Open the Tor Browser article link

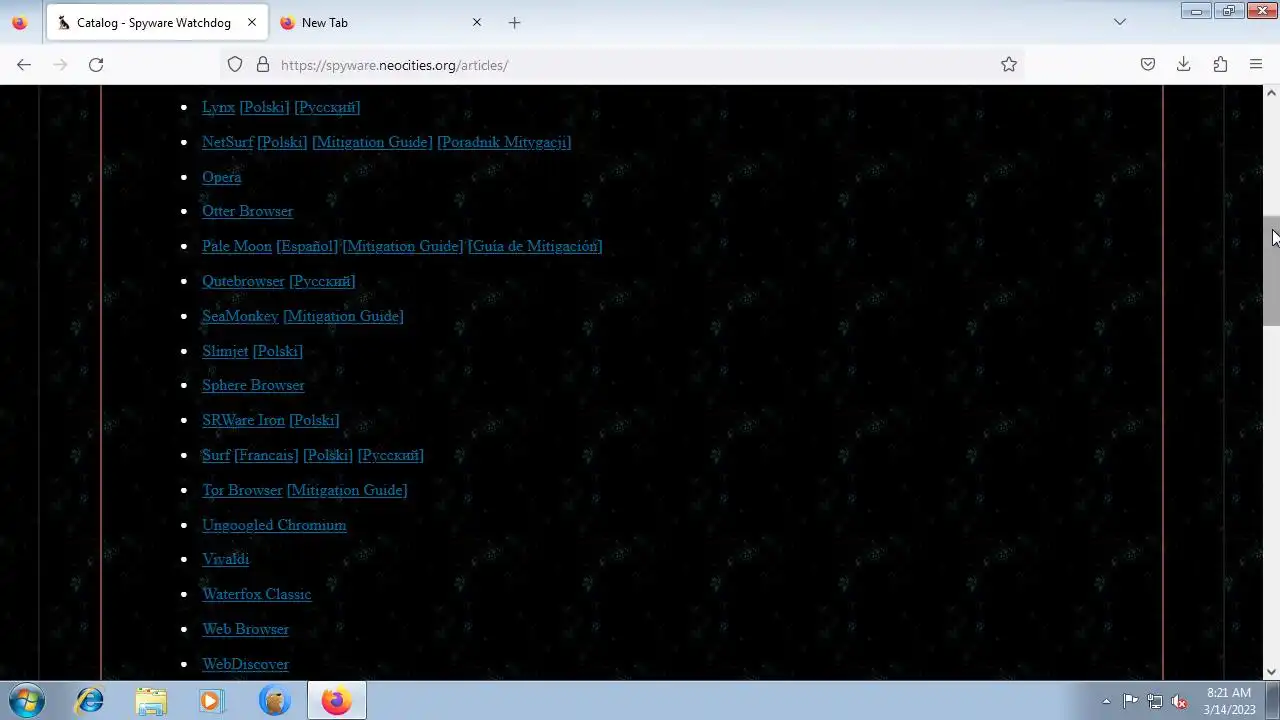pyautogui.click(x=242, y=490)
